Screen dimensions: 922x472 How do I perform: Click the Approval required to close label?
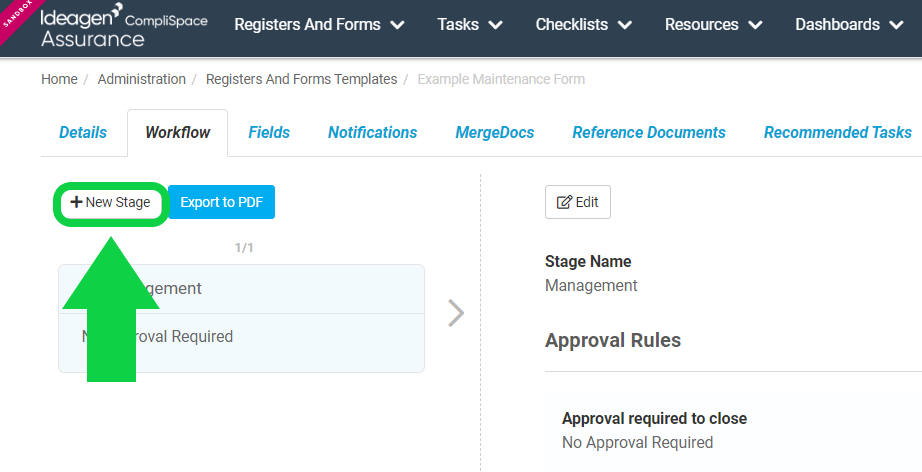click(x=654, y=419)
